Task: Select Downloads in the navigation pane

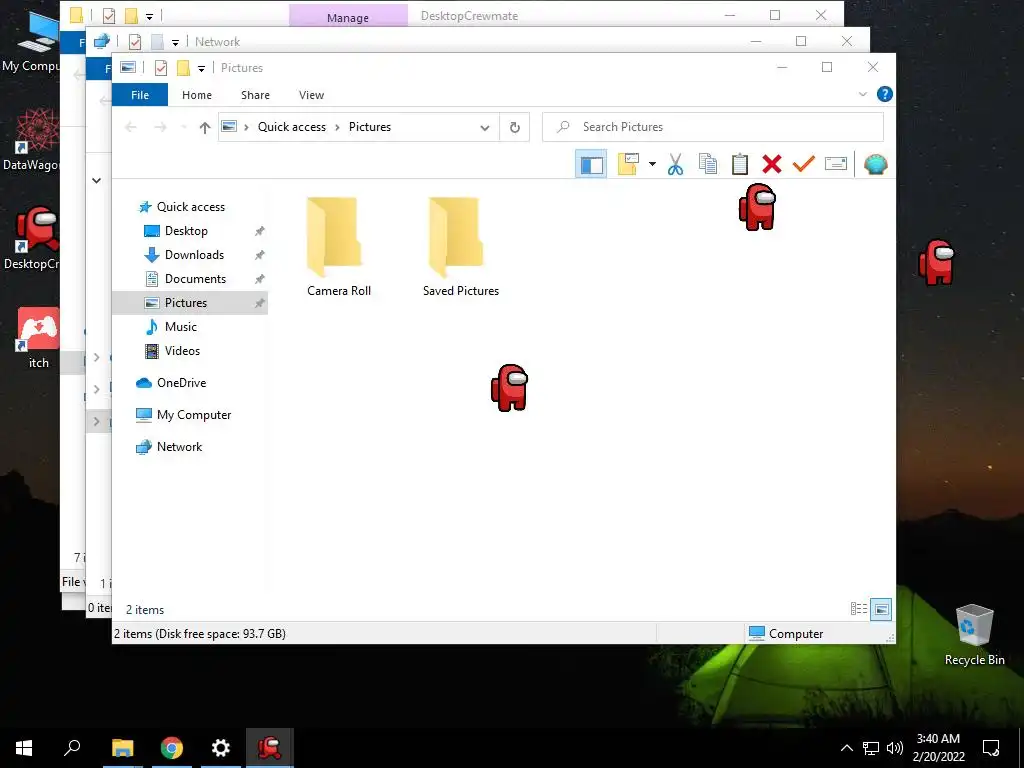Action: [x=194, y=255]
